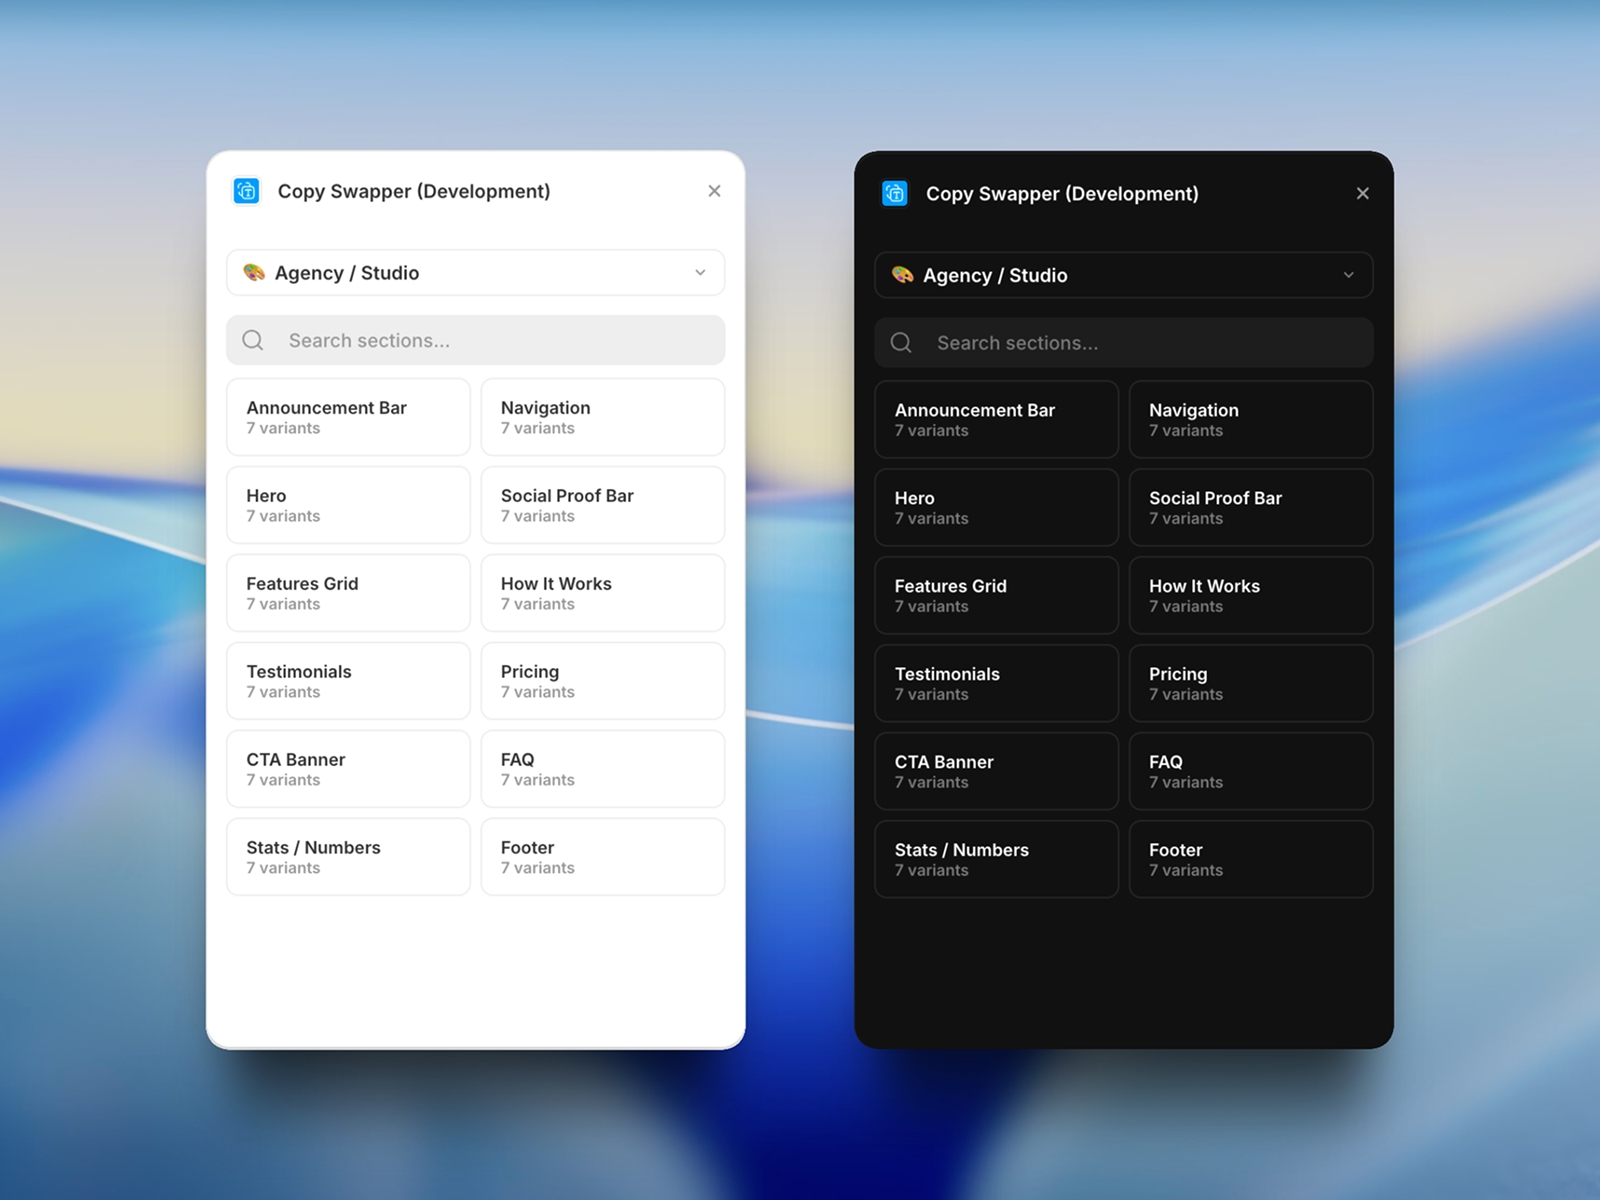The image size is (1600, 1200).
Task: Open the Testimonials section in dark panel
Action: [996, 683]
